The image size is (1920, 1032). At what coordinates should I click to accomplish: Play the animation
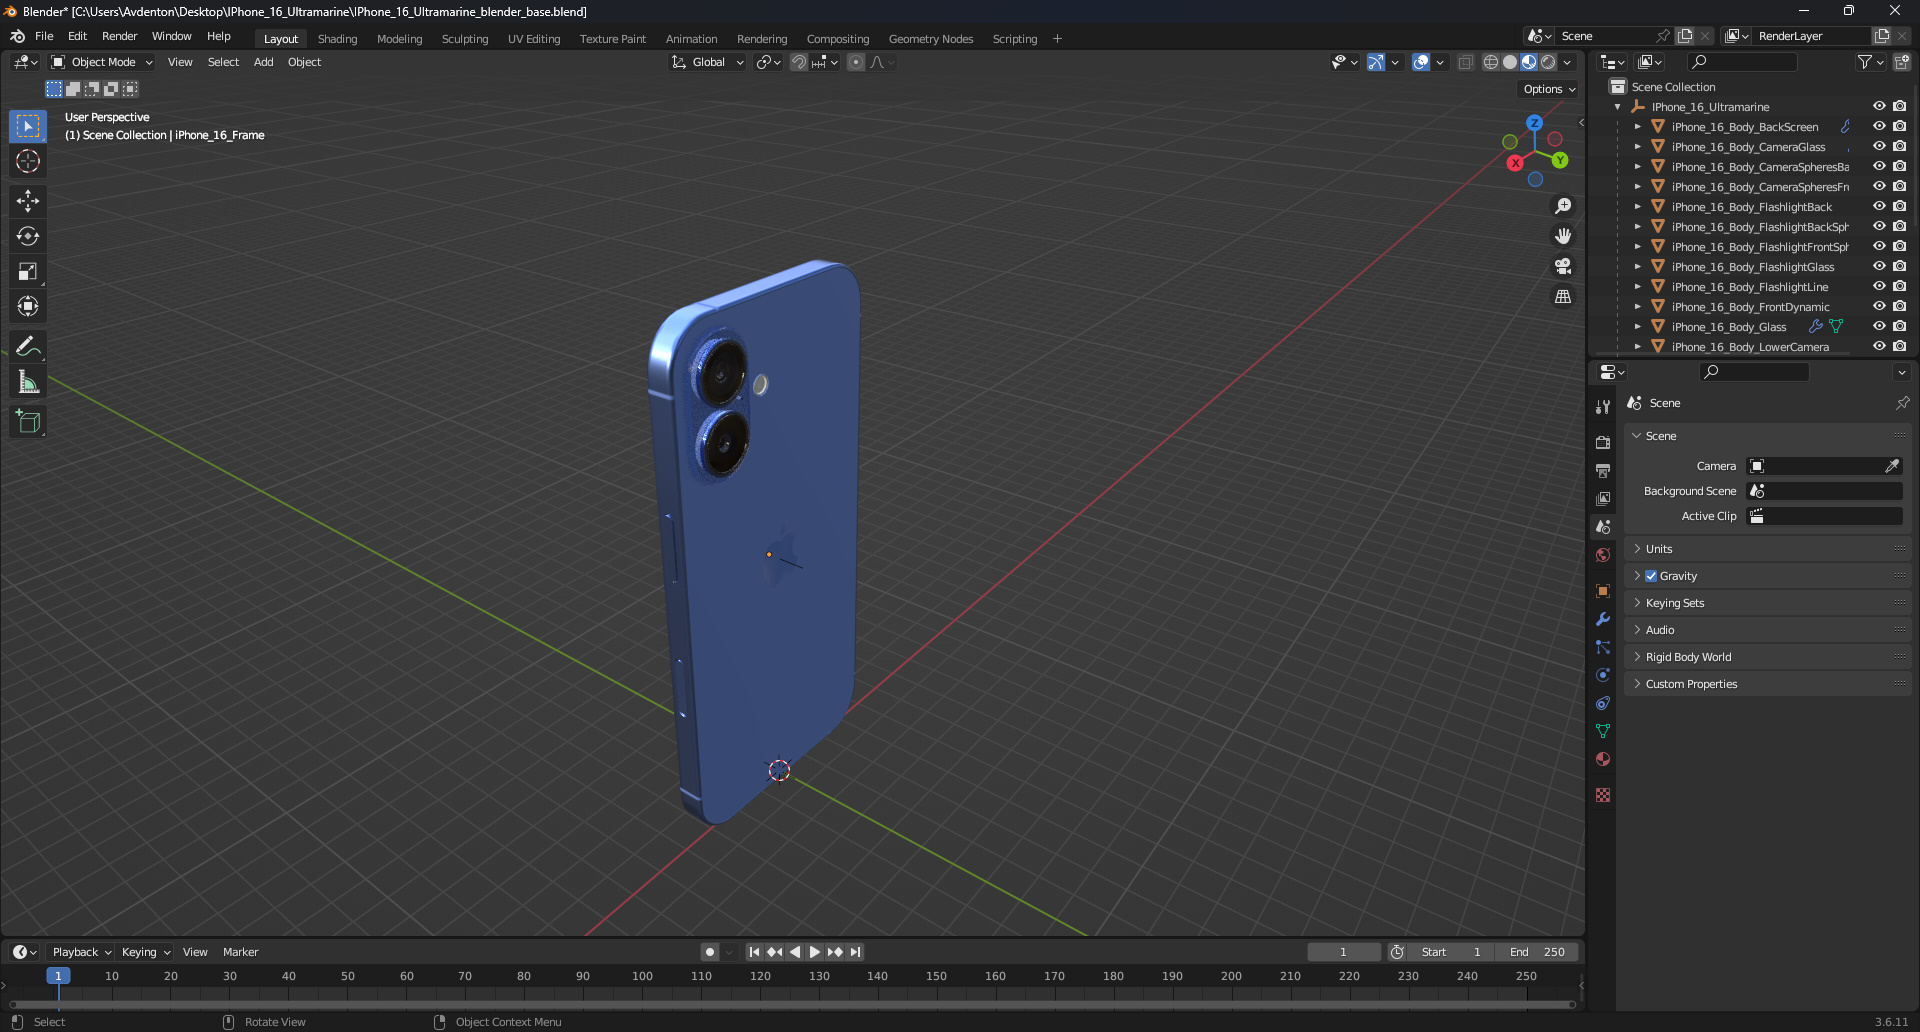pos(814,952)
